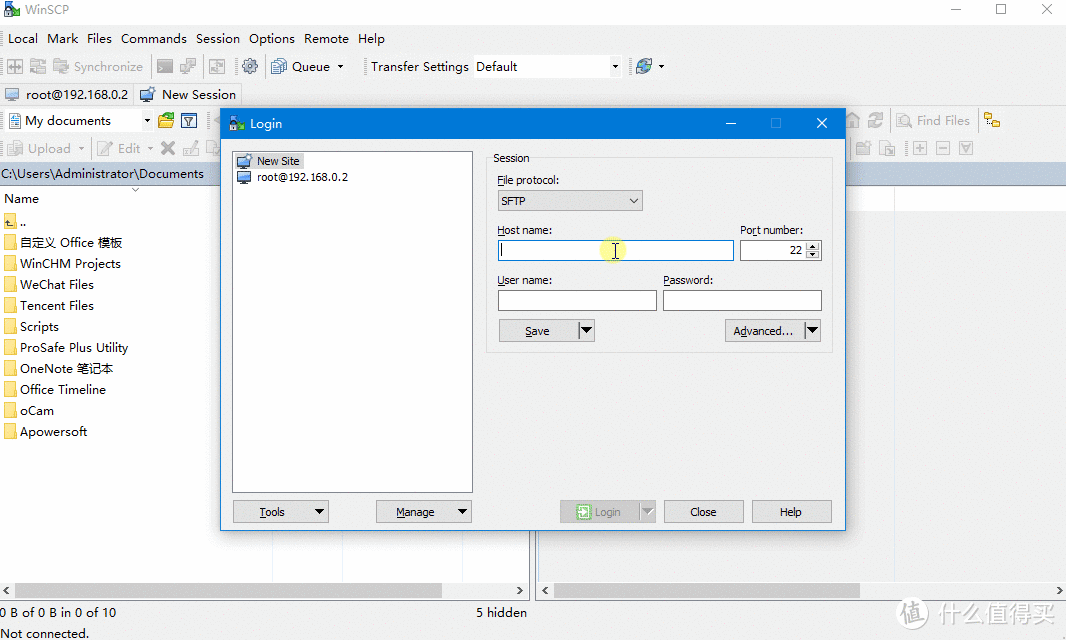Expand the Advanced button dropdown arrow
The width and height of the screenshot is (1066, 640).
click(812, 331)
